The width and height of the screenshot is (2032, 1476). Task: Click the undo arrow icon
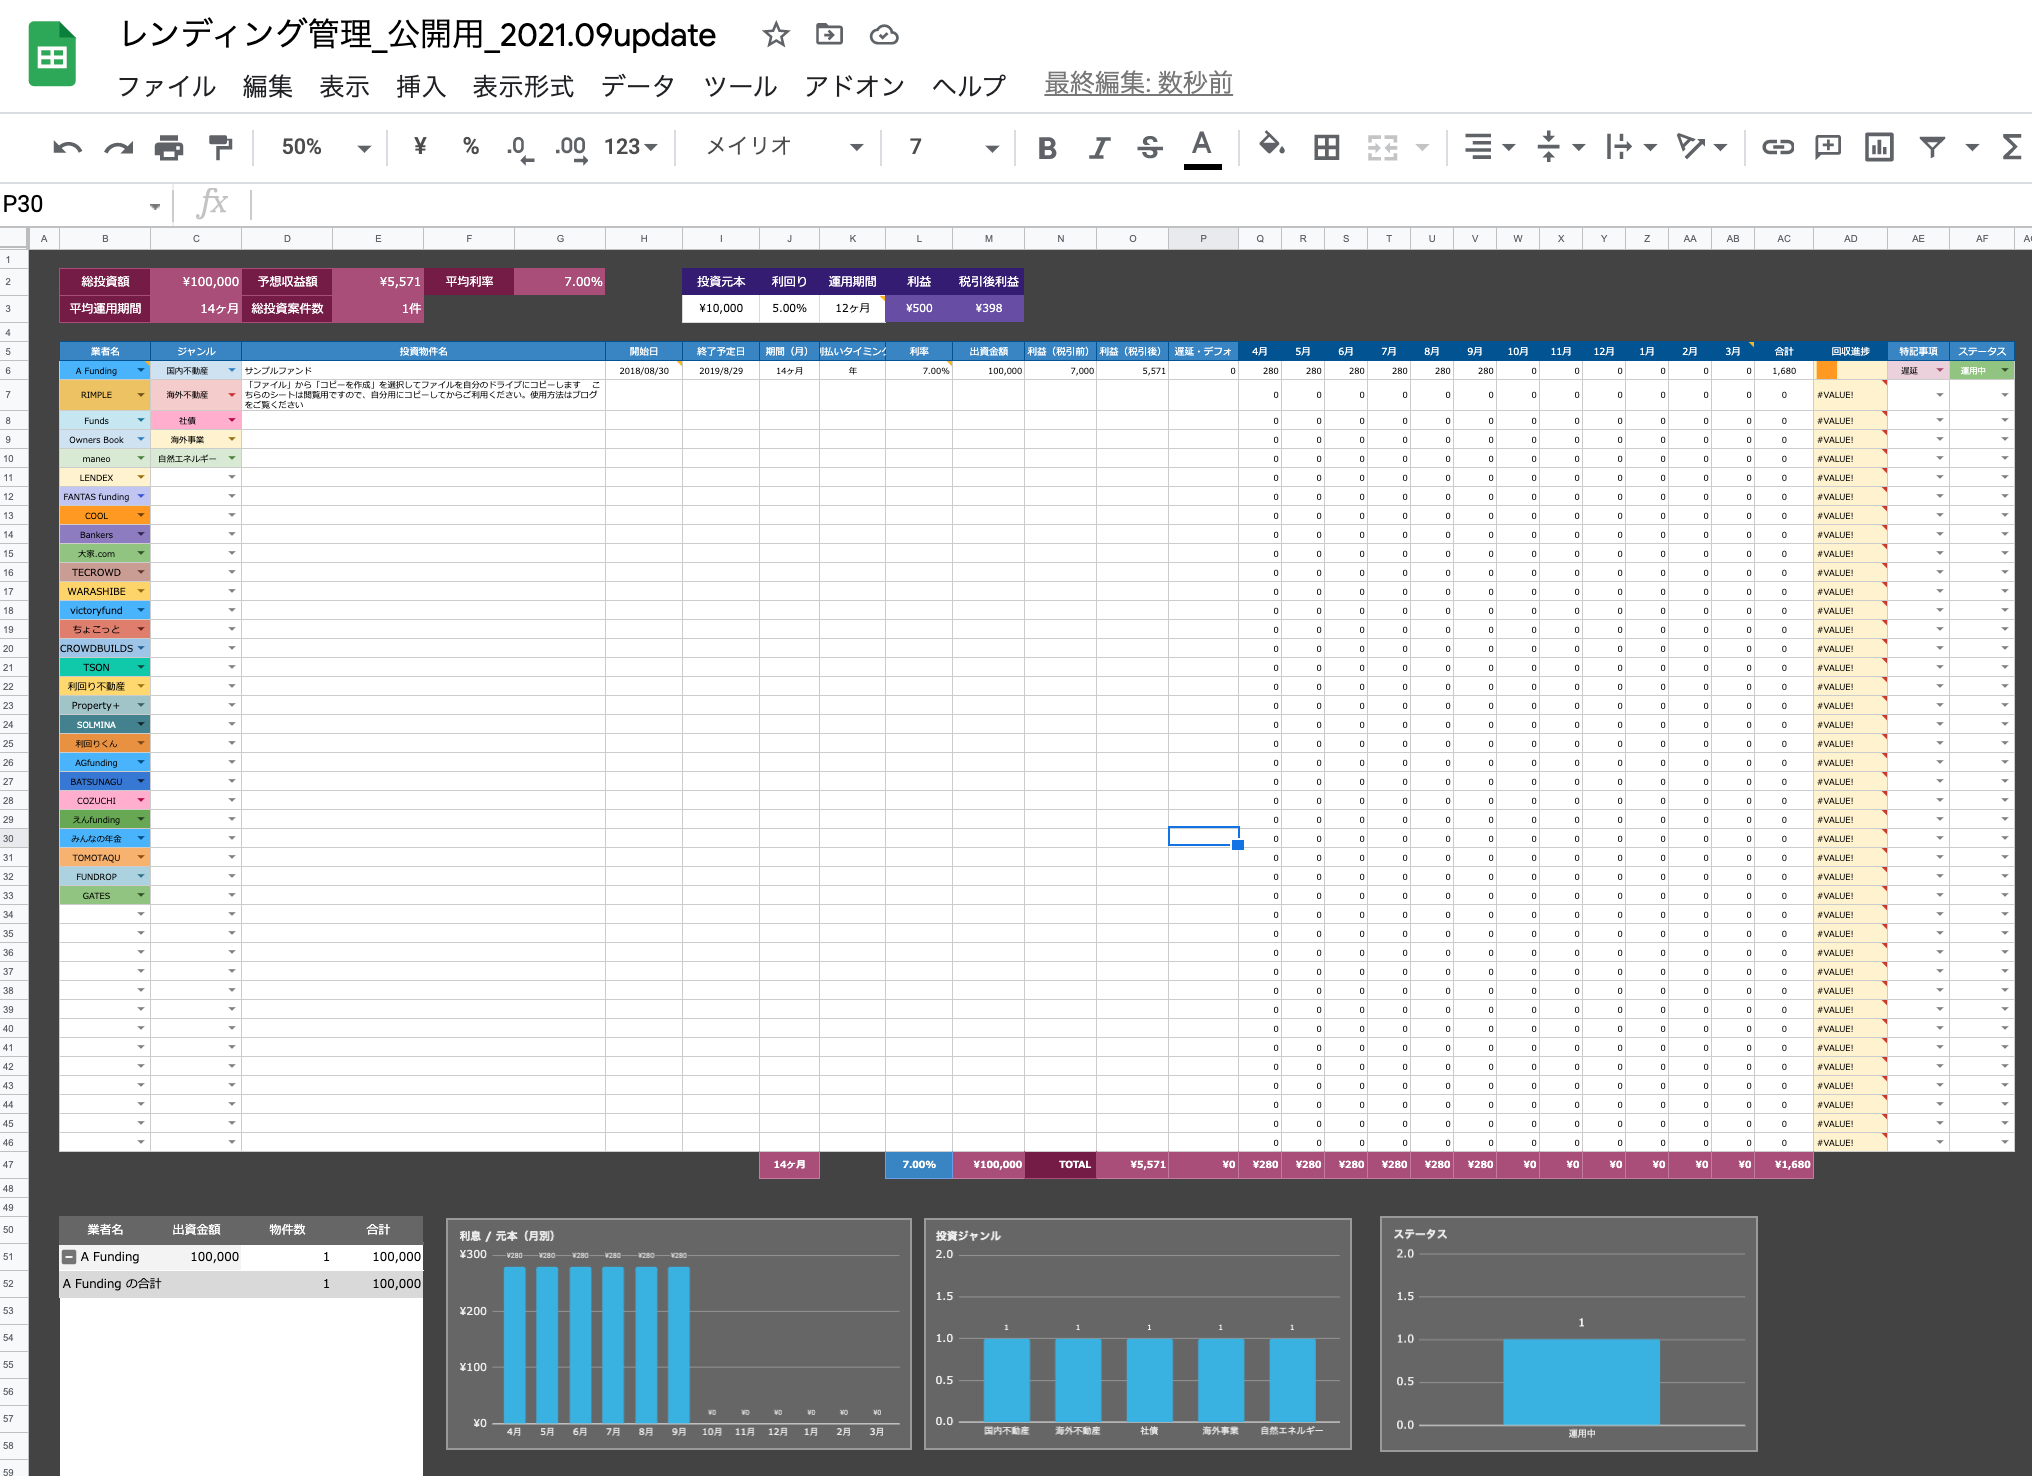[x=67, y=148]
